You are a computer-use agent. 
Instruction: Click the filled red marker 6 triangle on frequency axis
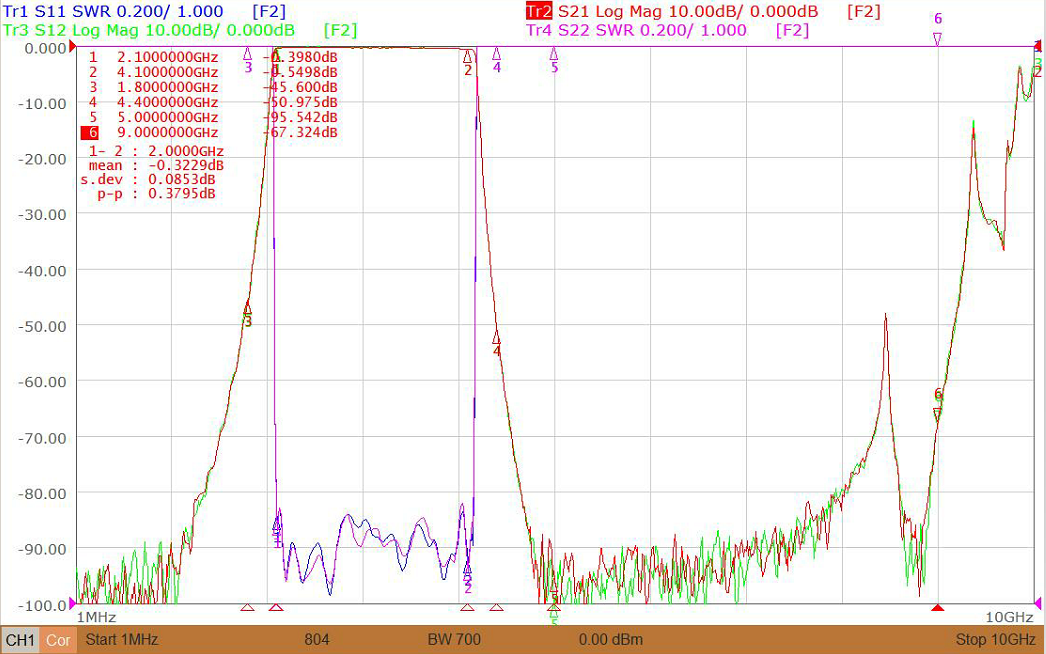[937, 607]
